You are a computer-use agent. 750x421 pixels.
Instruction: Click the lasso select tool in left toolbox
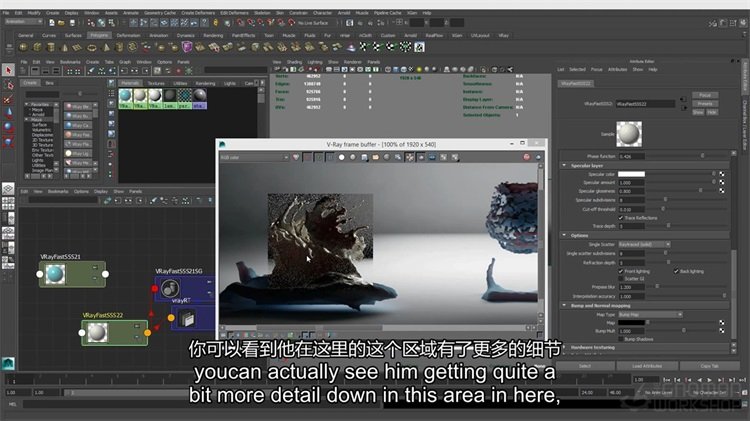coord(8,85)
